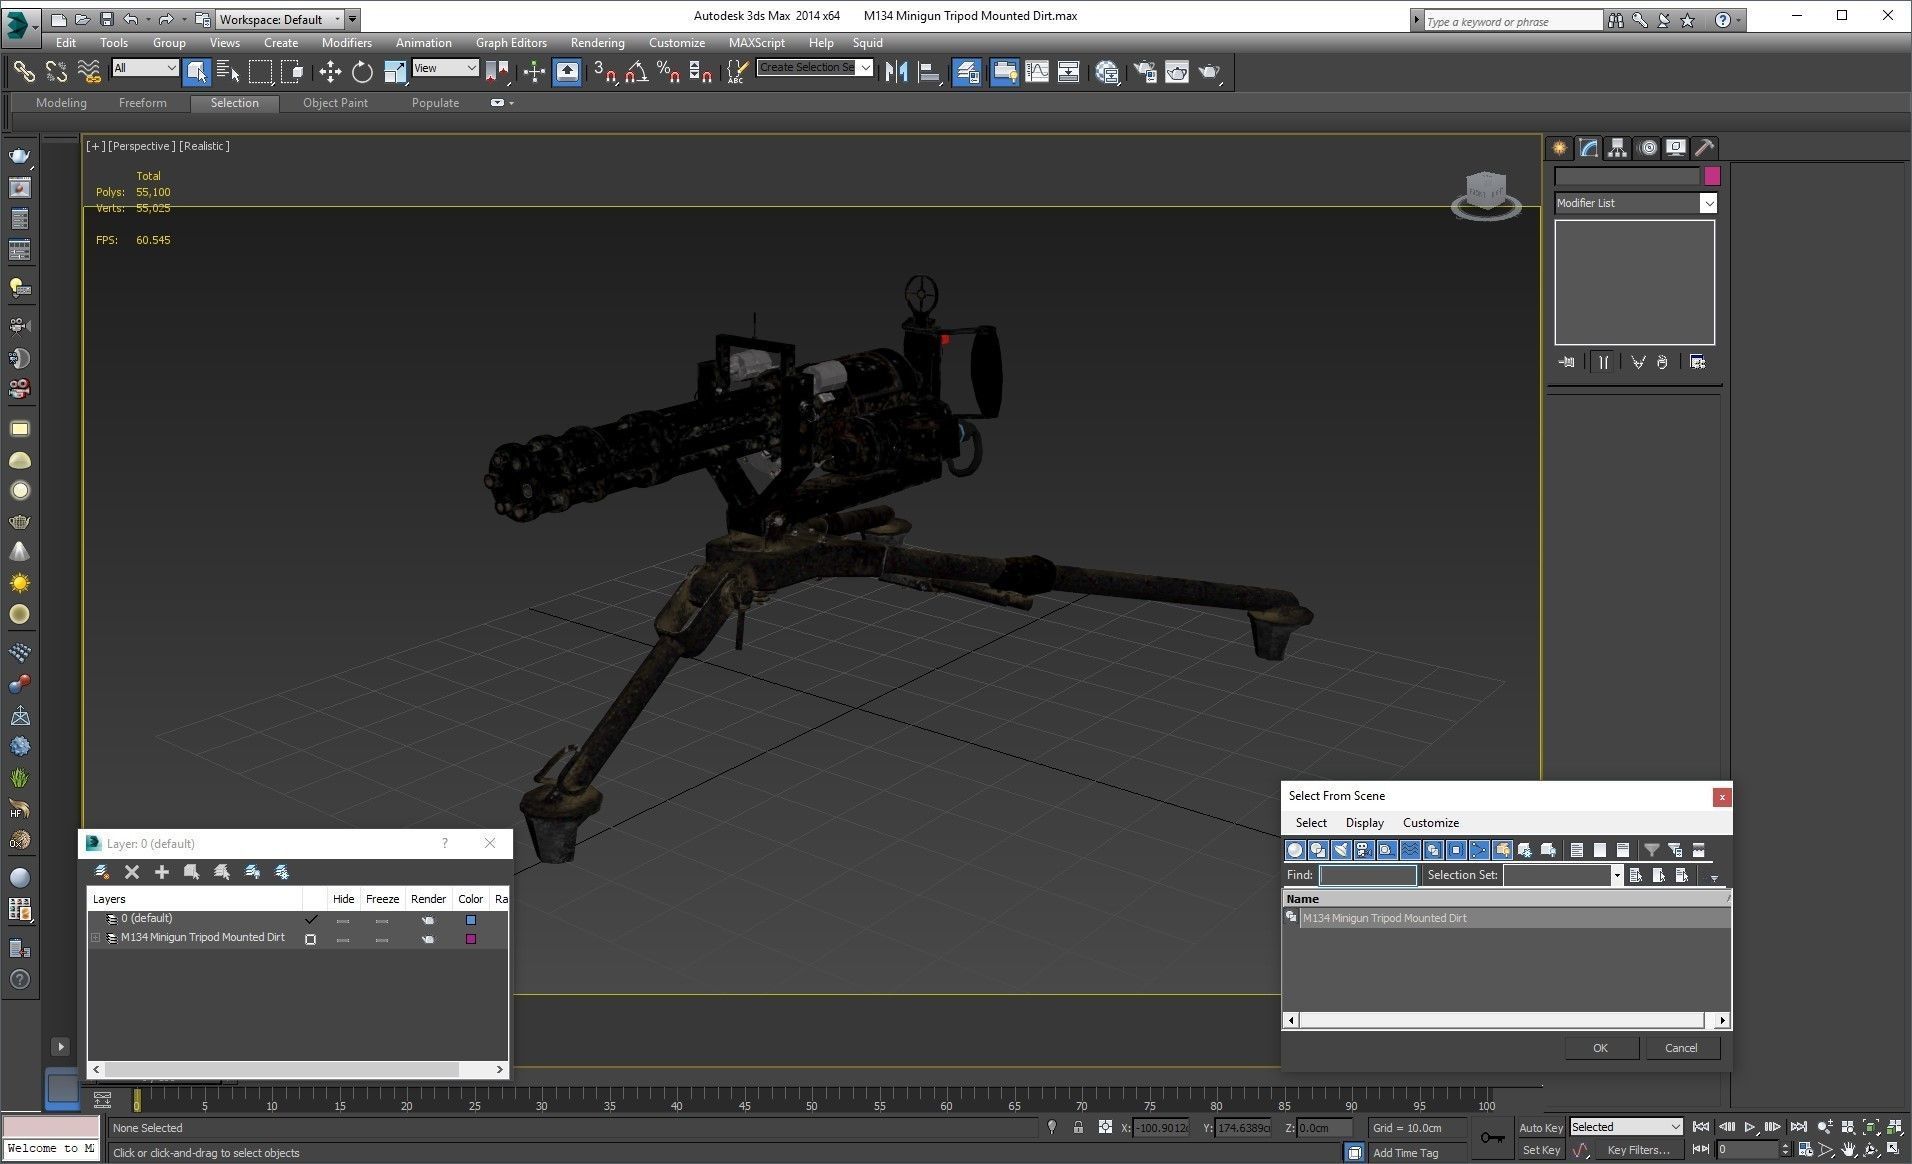Open the Hierarchy command panel tab

1617,148
